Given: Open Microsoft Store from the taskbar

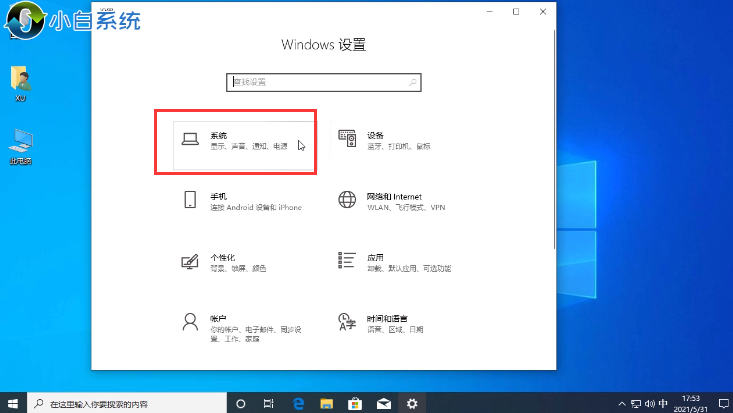Looking at the screenshot, I should [x=355, y=403].
